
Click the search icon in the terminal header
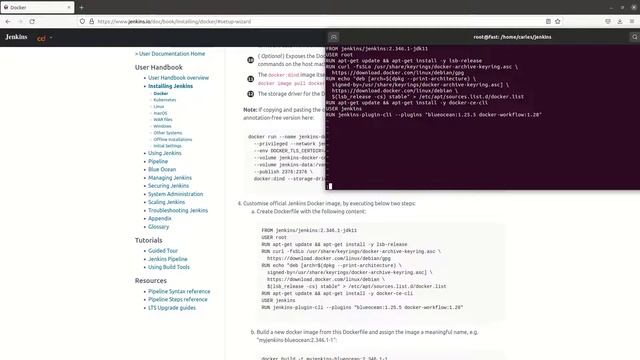[x=634, y=37]
